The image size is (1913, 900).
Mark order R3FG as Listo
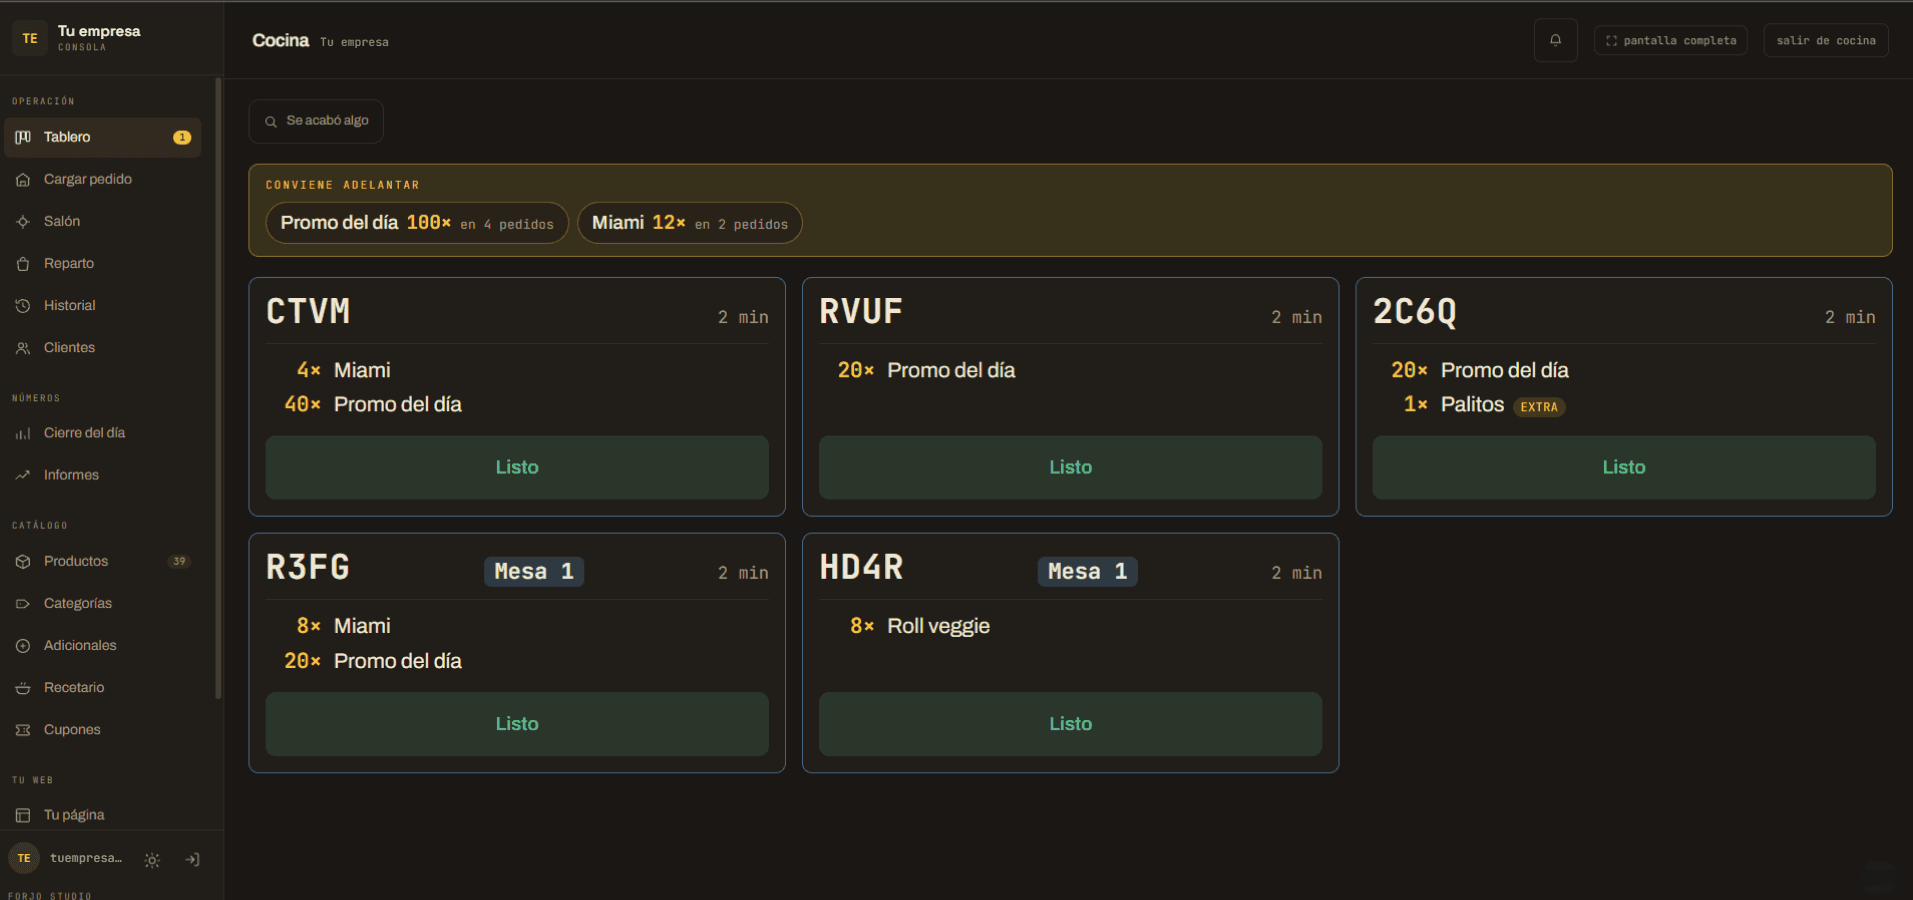pyautogui.click(x=517, y=724)
